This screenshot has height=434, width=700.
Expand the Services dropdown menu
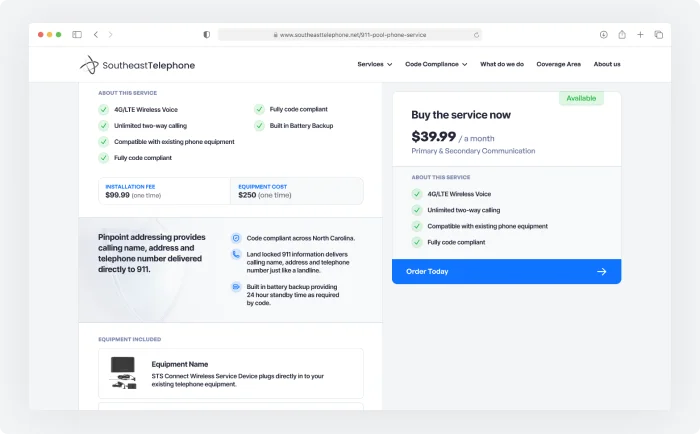pyautogui.click(x=375, y=64)
